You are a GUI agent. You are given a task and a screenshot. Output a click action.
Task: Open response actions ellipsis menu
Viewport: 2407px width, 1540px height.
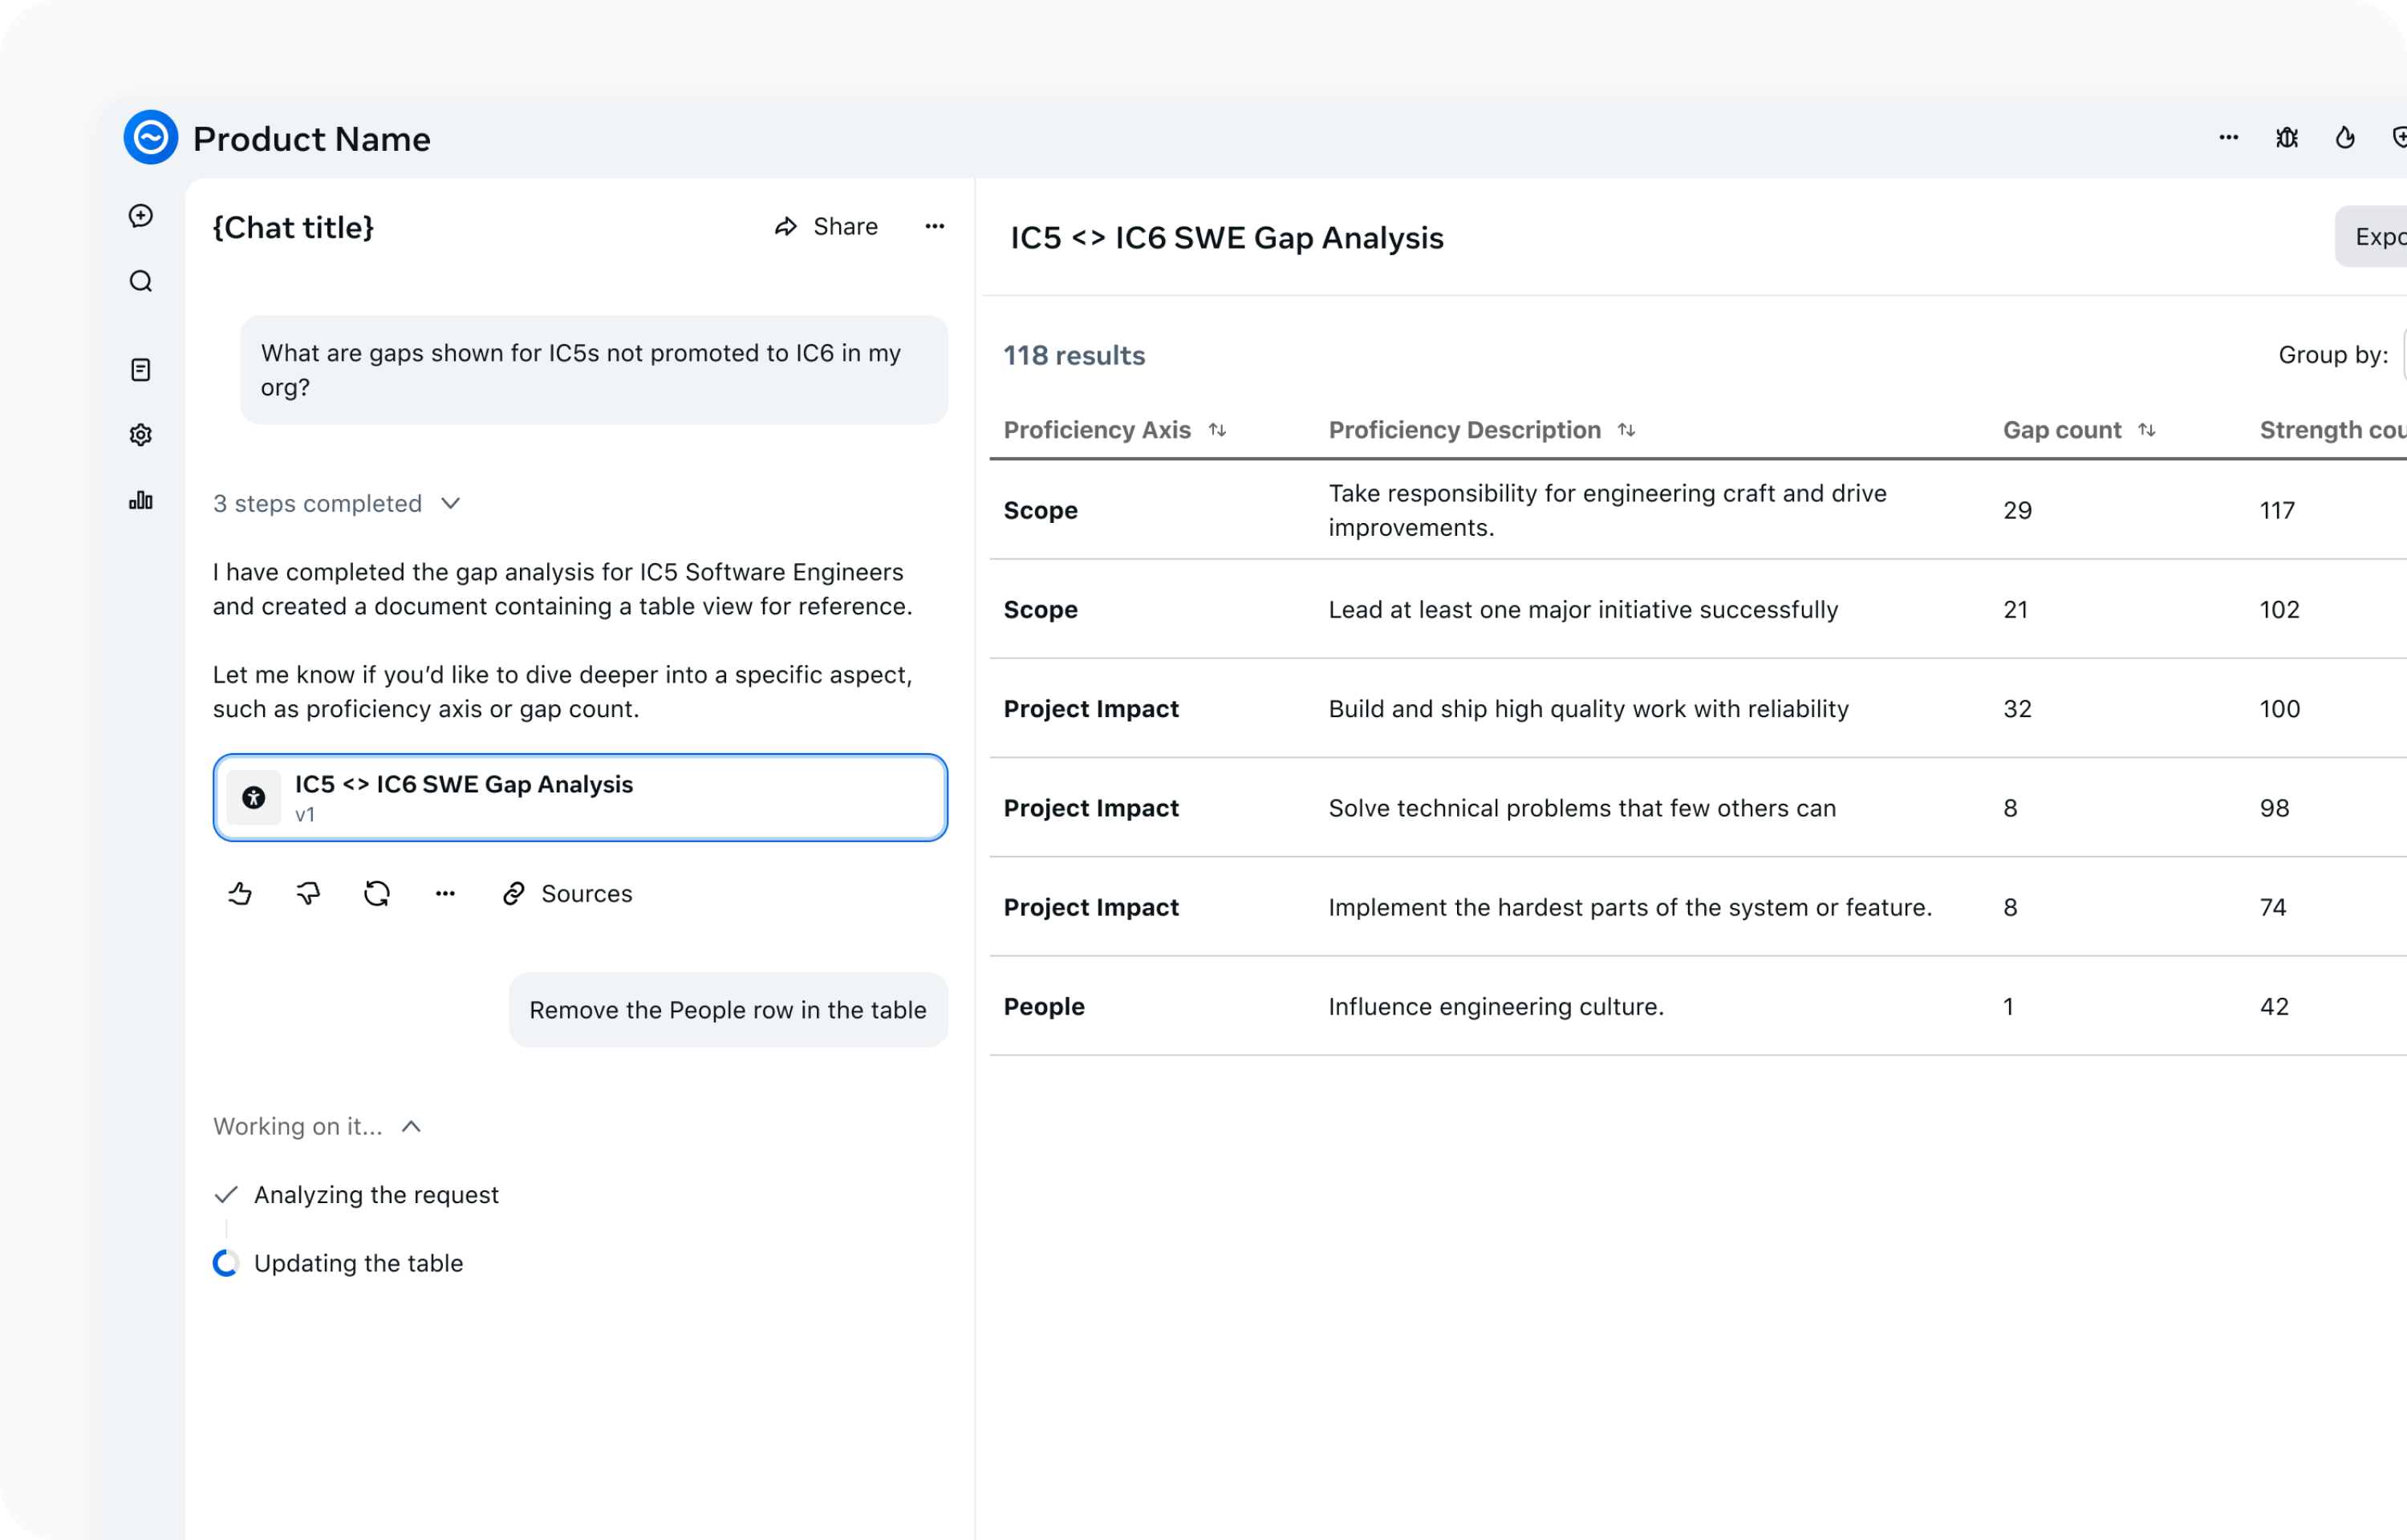click(445, 893)
